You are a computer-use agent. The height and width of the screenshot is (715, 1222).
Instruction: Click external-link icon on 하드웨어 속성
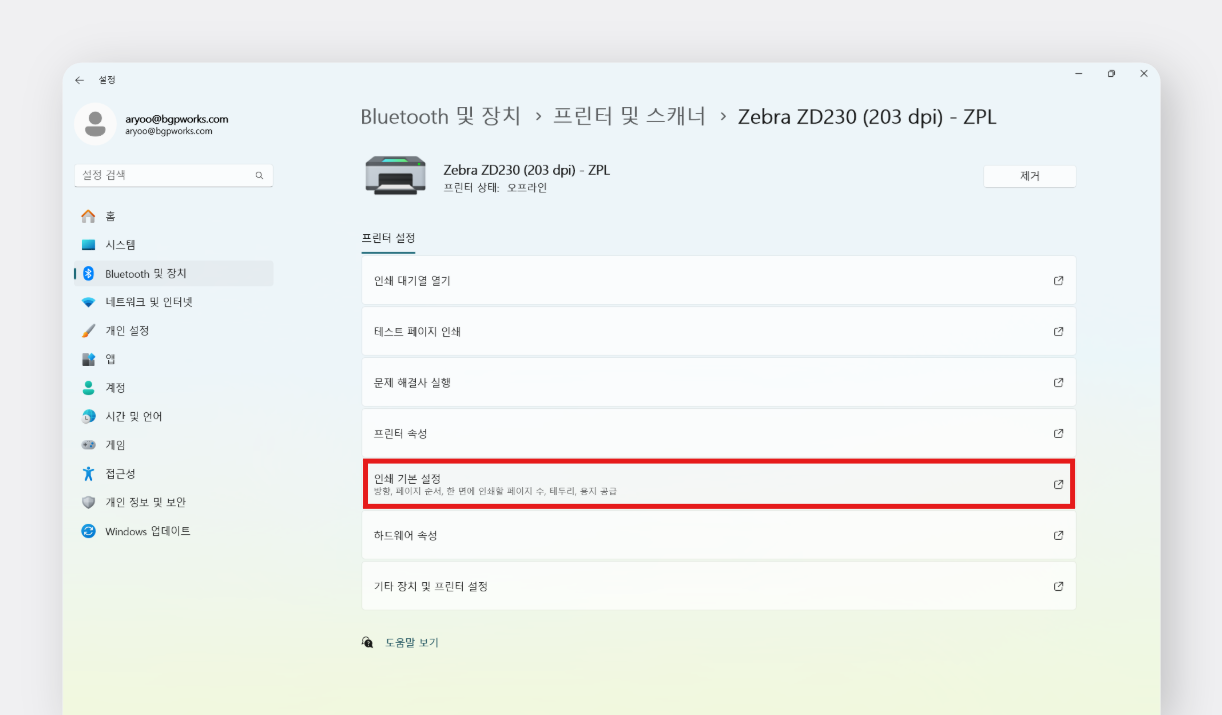1058,536
